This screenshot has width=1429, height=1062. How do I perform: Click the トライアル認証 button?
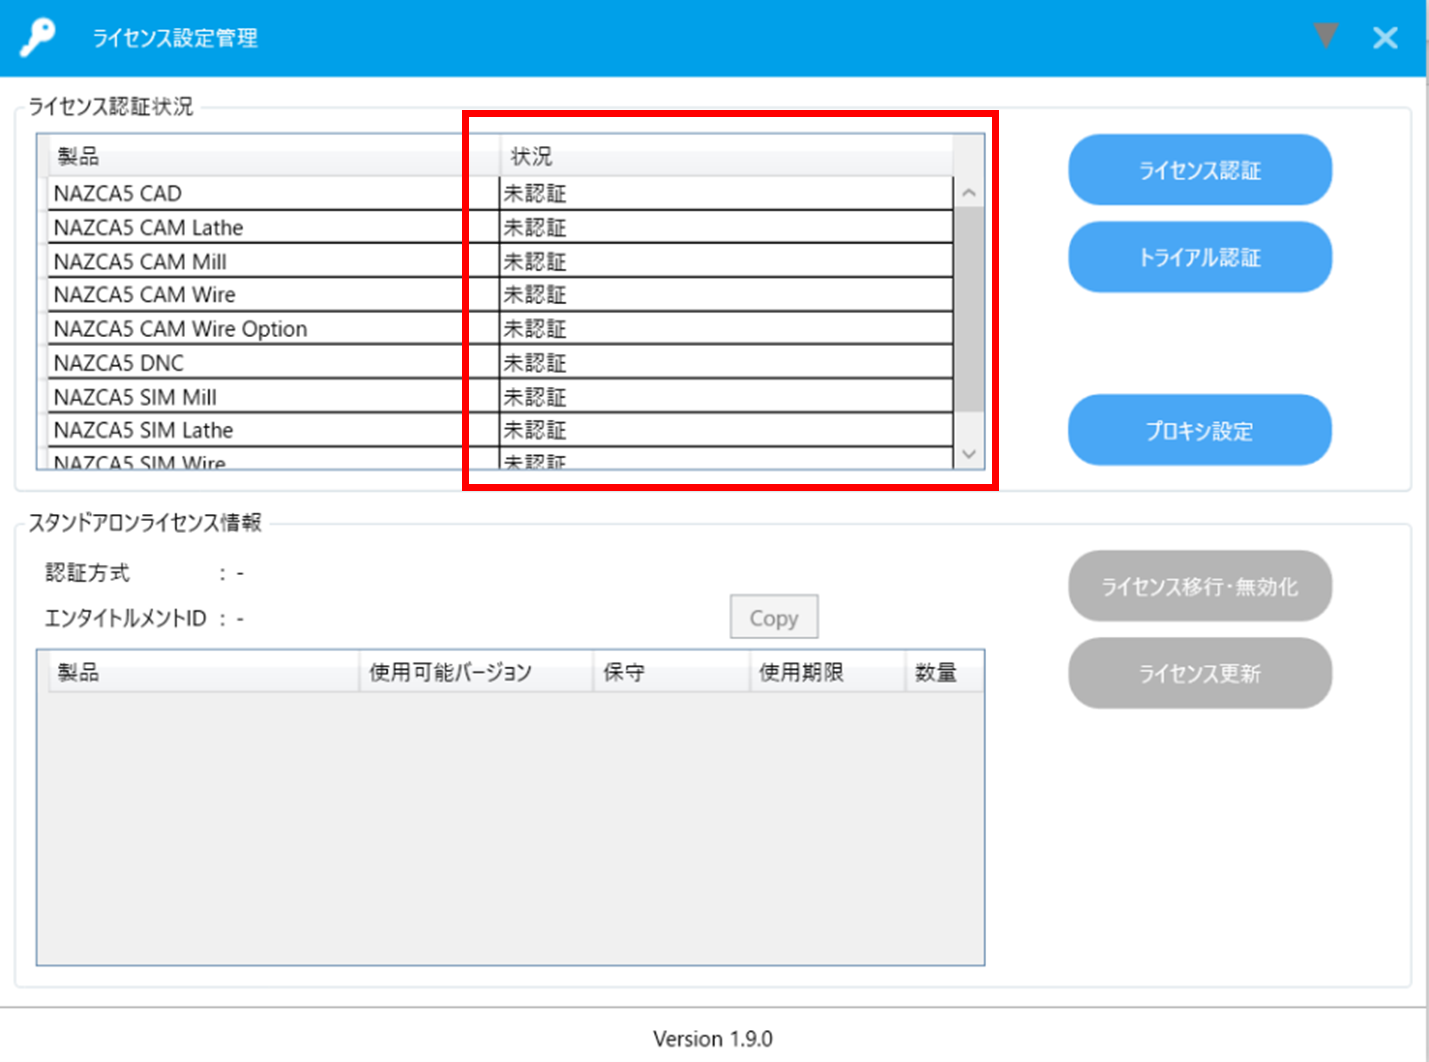(1200, 257)
